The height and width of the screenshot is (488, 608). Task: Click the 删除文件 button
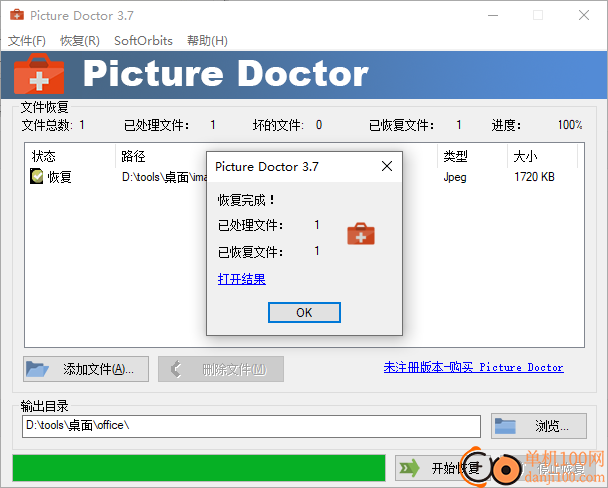point(221,369)
